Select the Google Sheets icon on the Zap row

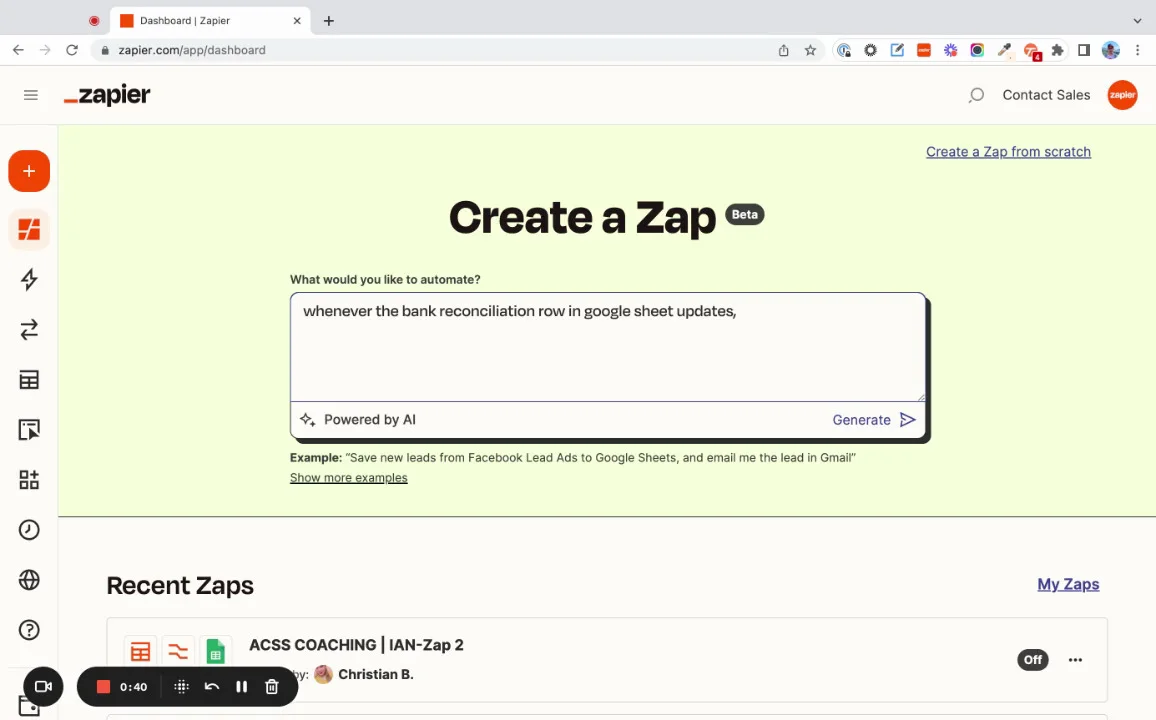point(216,651)
